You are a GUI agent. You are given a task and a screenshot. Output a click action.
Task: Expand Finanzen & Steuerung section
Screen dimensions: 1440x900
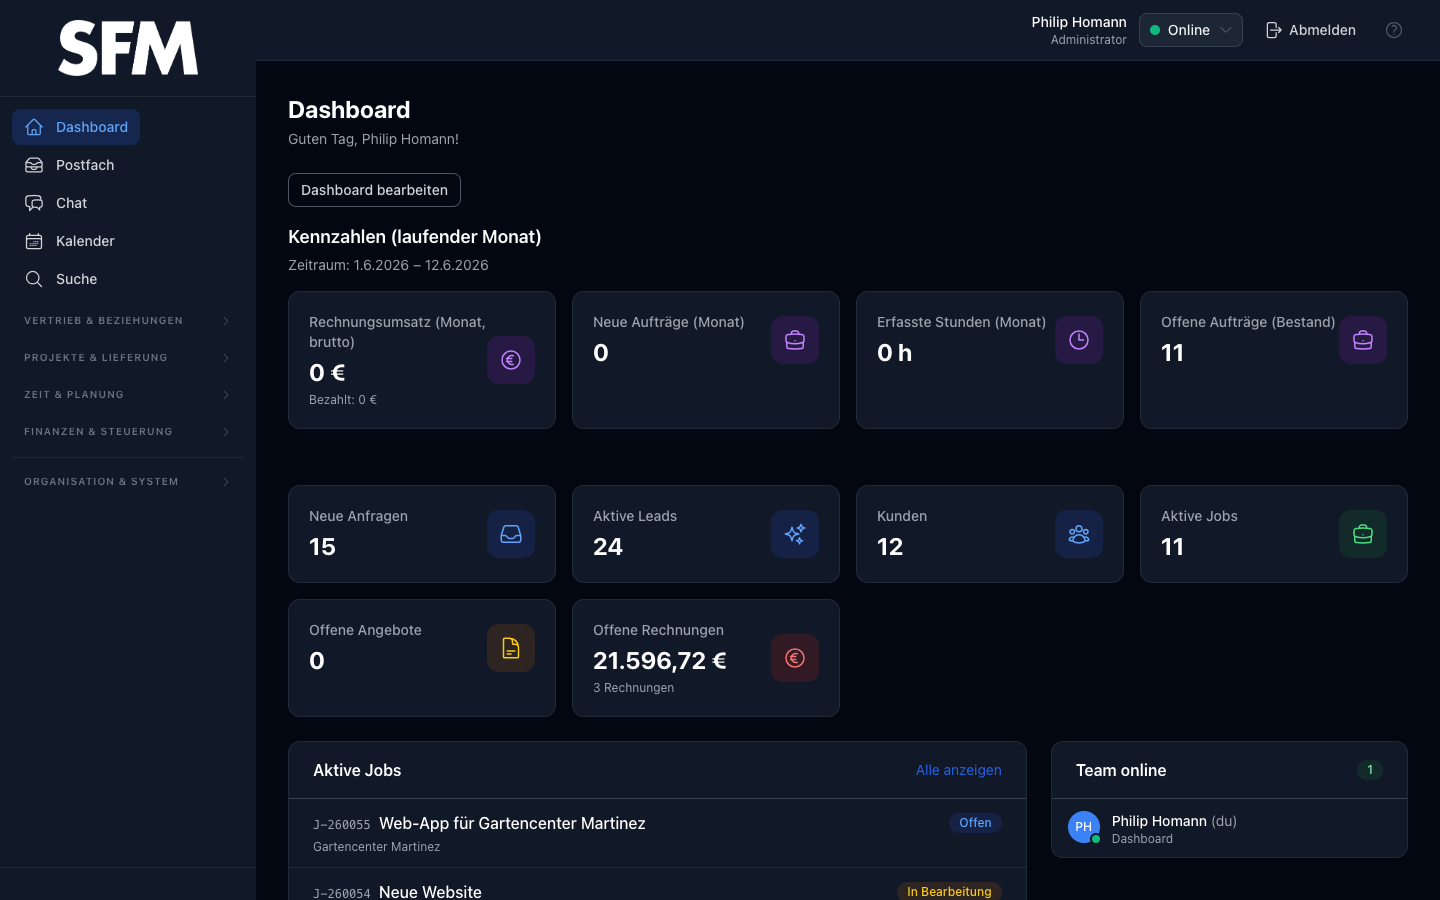tap(128, 432)
